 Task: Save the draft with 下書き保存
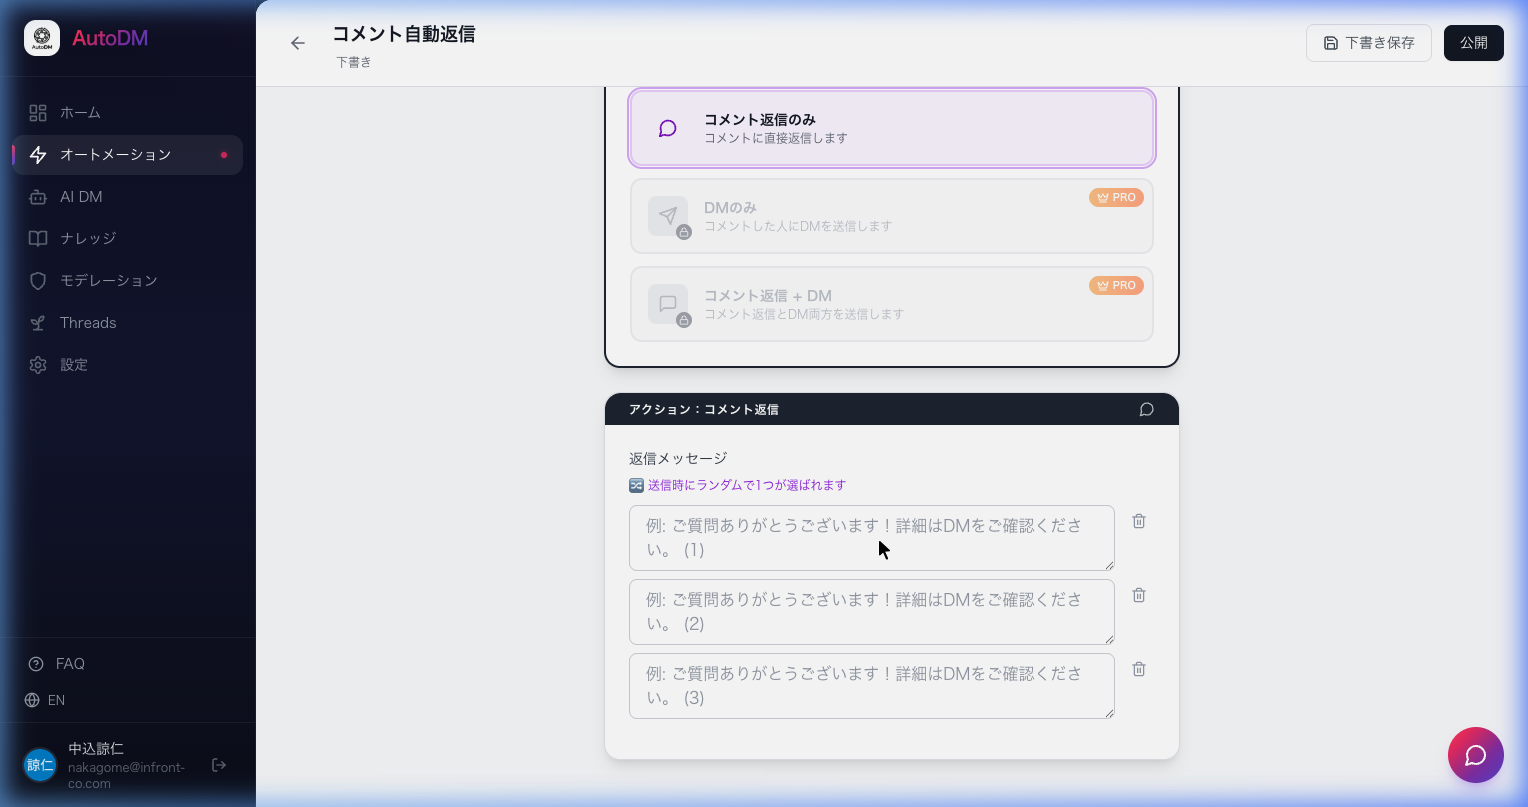point(1369,43)
